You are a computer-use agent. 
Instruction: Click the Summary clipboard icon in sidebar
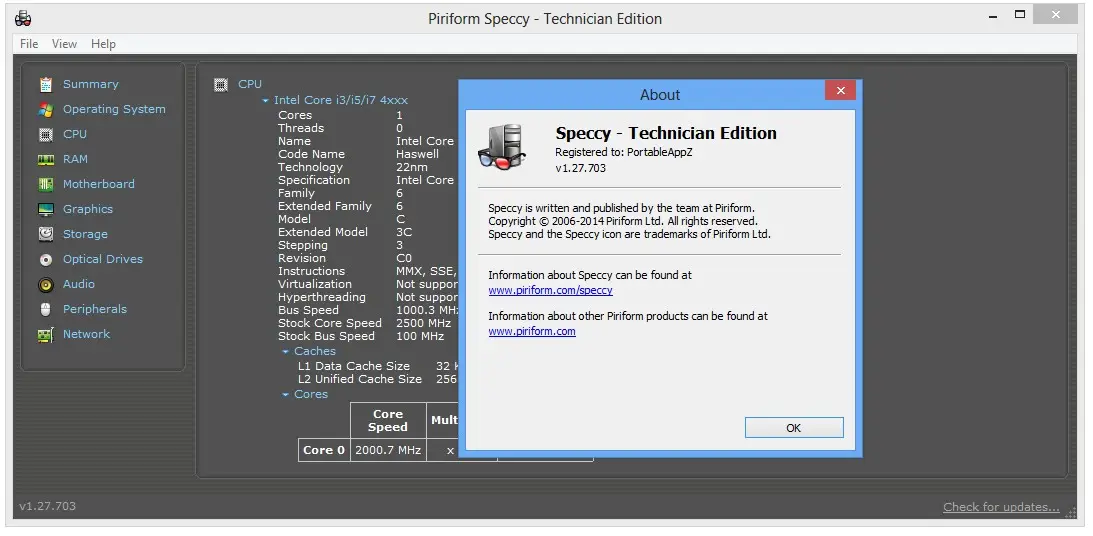tap(46, 84)
